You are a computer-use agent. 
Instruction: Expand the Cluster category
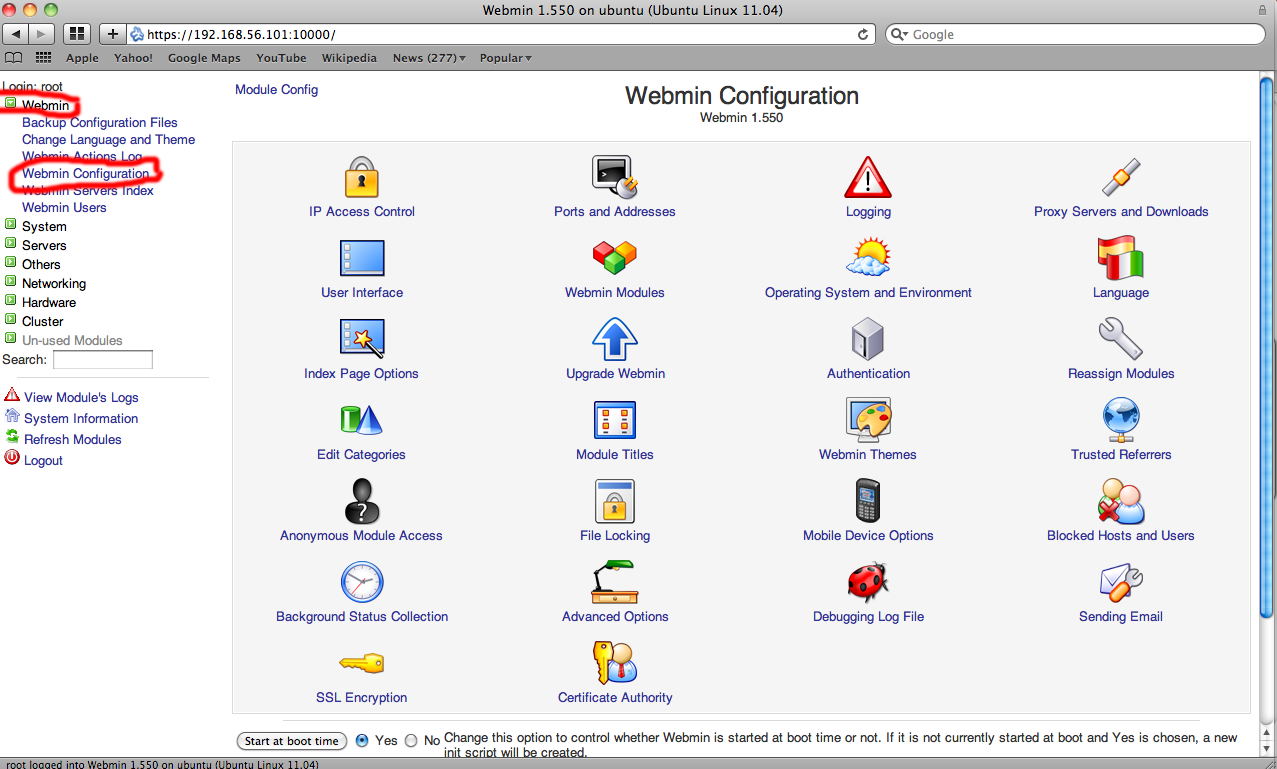10,320
